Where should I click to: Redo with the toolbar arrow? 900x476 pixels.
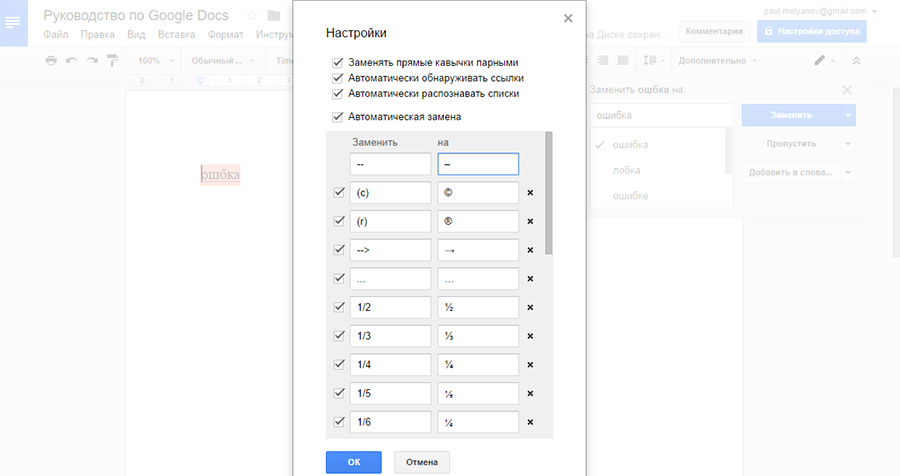point(92,60)
